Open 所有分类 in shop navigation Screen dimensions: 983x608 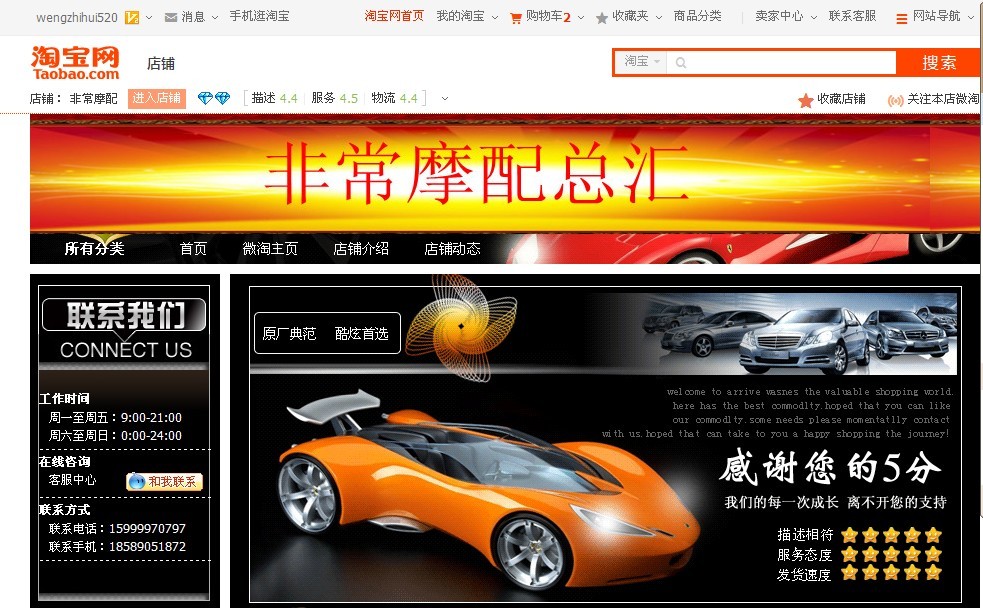click(94, 249)
